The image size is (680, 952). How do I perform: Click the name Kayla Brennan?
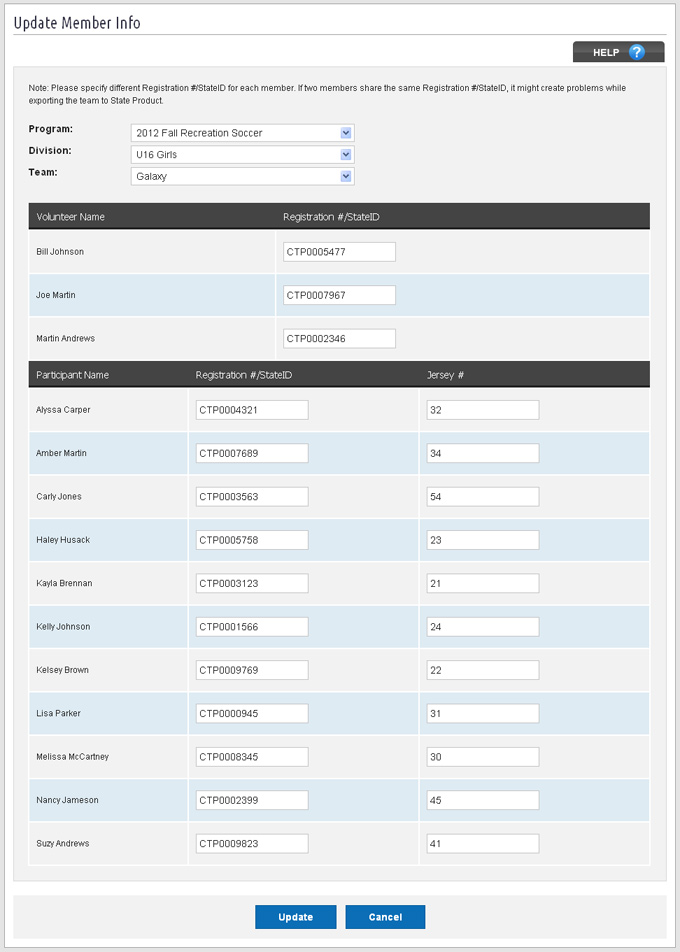click(x=64, y=583)
